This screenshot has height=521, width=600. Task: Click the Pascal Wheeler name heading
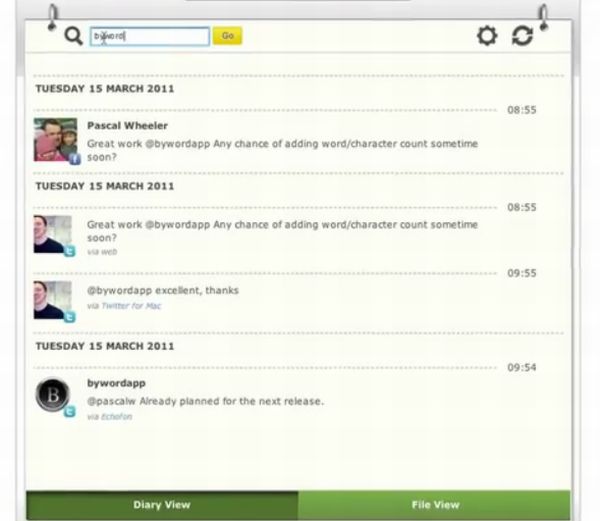127,126
